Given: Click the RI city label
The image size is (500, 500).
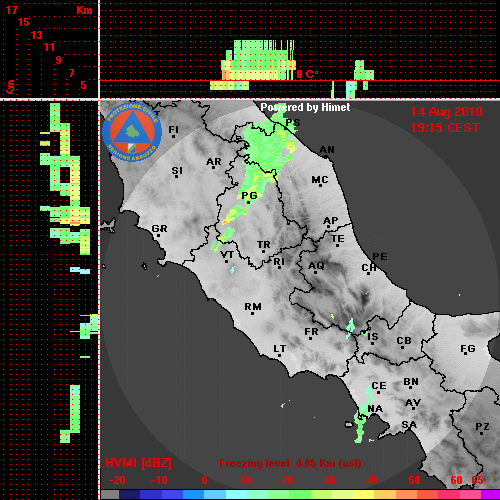Looking at the screenshot, I should pyautogui.click(x=279, y=262).
